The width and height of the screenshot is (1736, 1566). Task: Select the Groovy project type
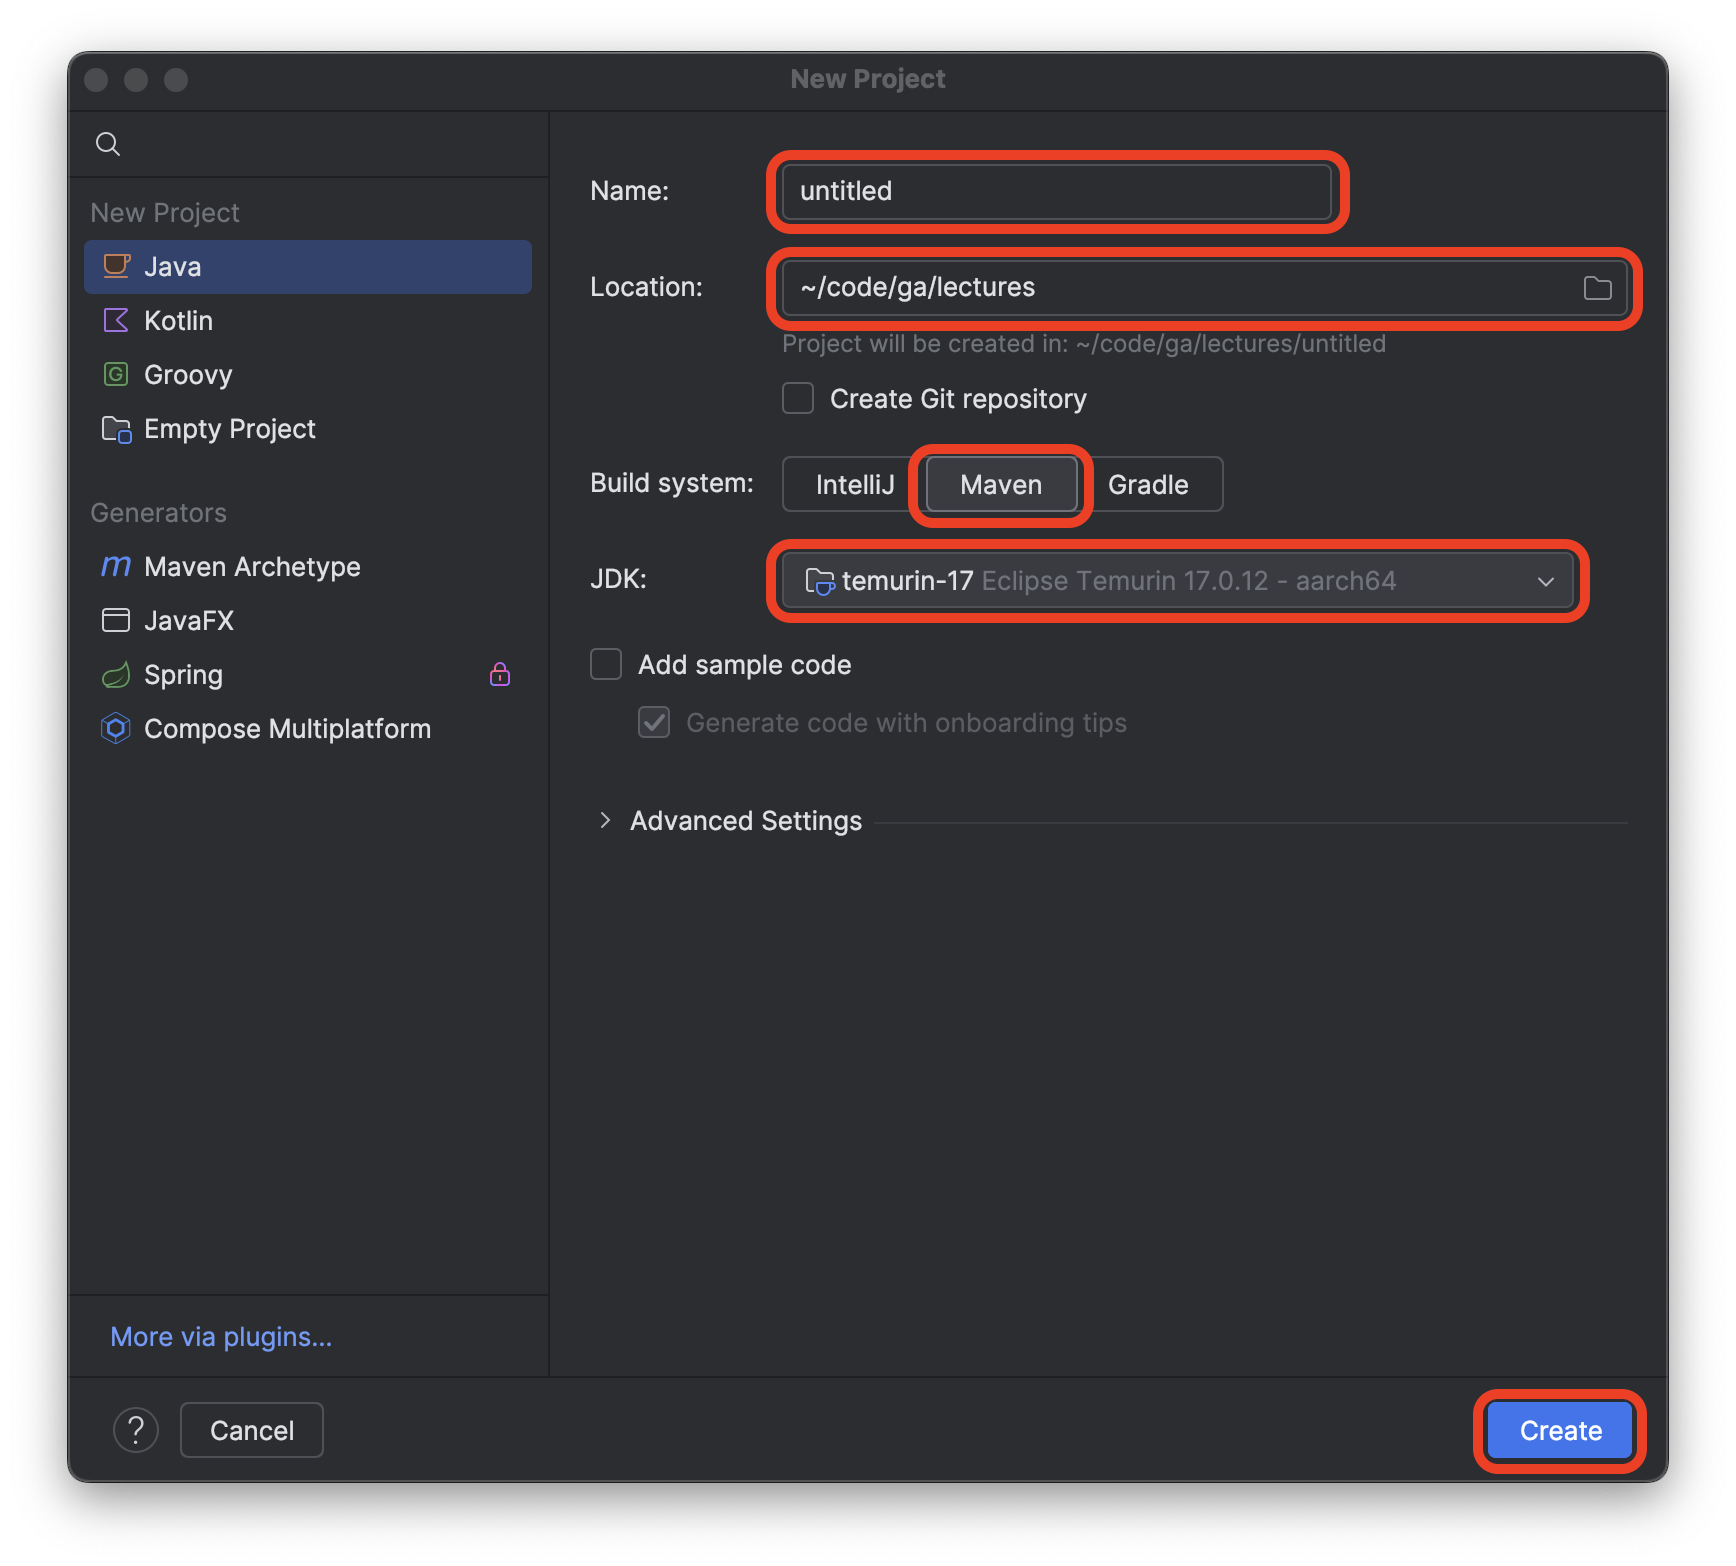click(187, 374)
